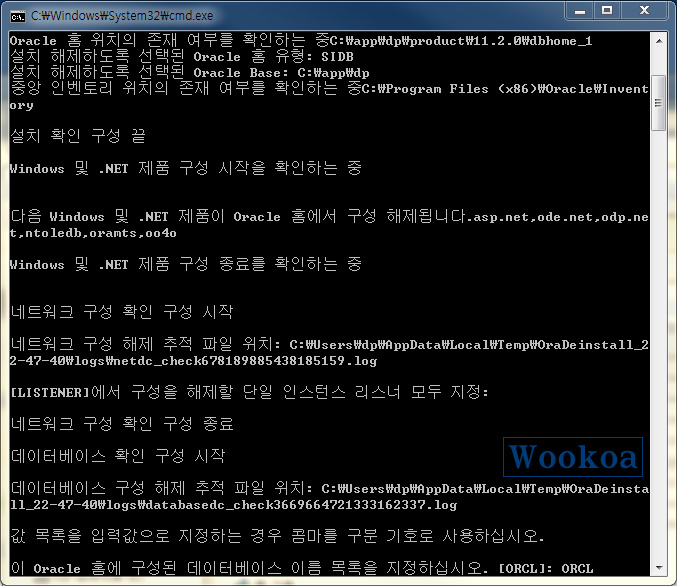Click the window title text cmd.exe
Image resolution: width=677 pixels, height=586 pixels.
point(122,16)
